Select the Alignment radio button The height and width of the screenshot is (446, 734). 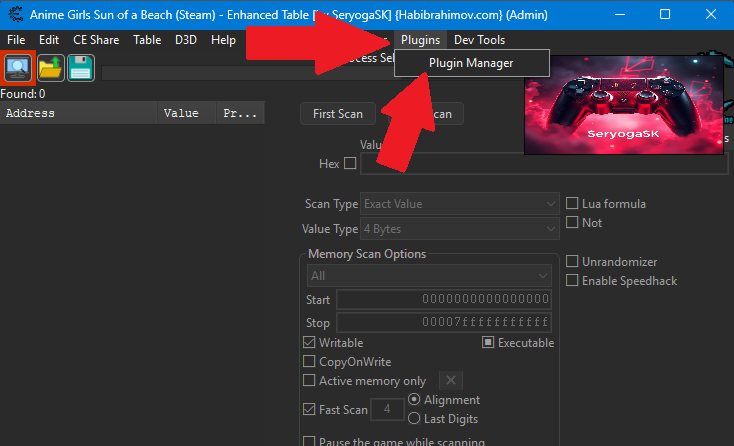coord(414,399)
